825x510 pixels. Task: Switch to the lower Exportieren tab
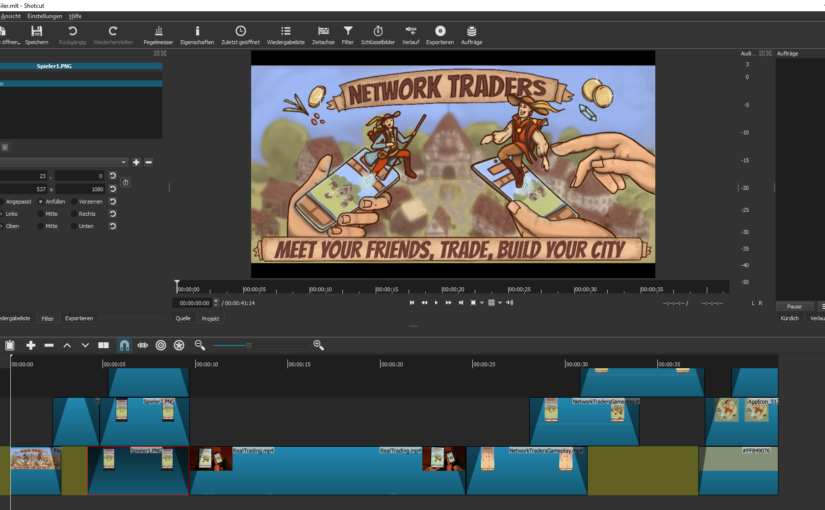pos(79,318)
